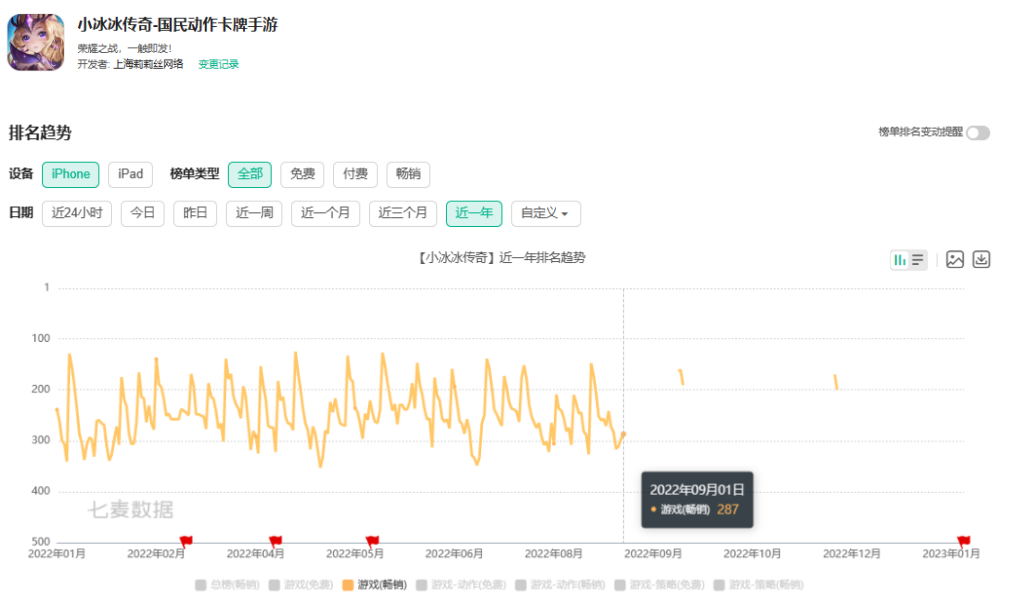The width and height of the screenshot is (1011, 602).
Task: Choose 近一年 date range
Action: (474, 213)
